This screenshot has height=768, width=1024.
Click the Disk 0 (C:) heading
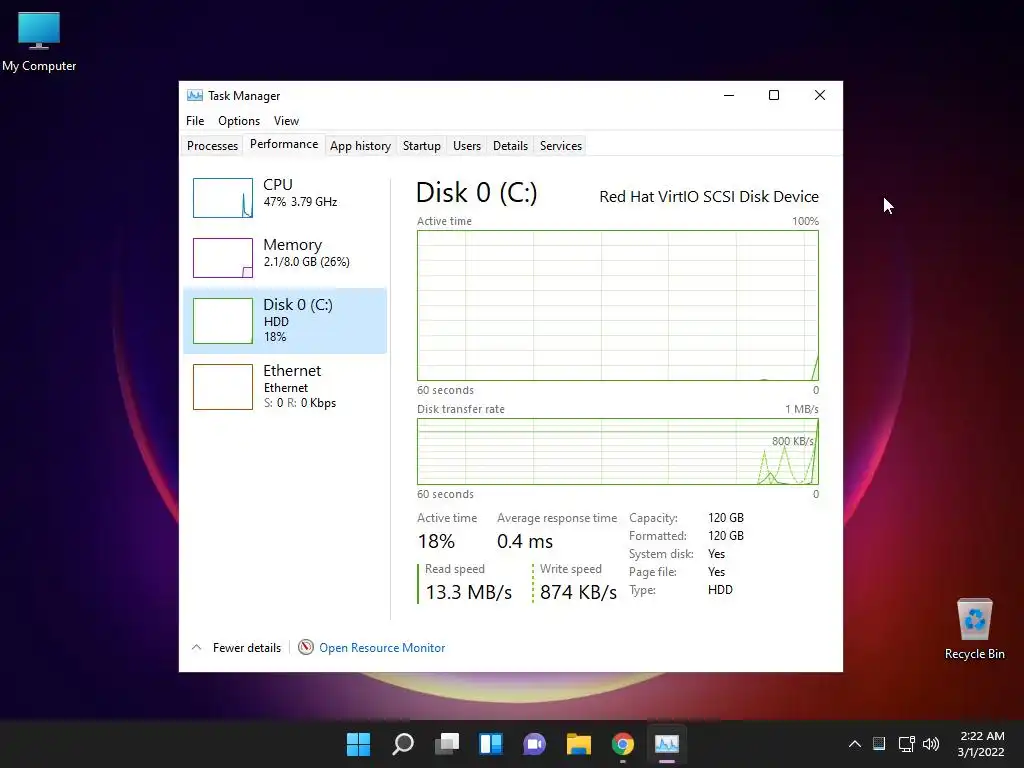[477, 193]
